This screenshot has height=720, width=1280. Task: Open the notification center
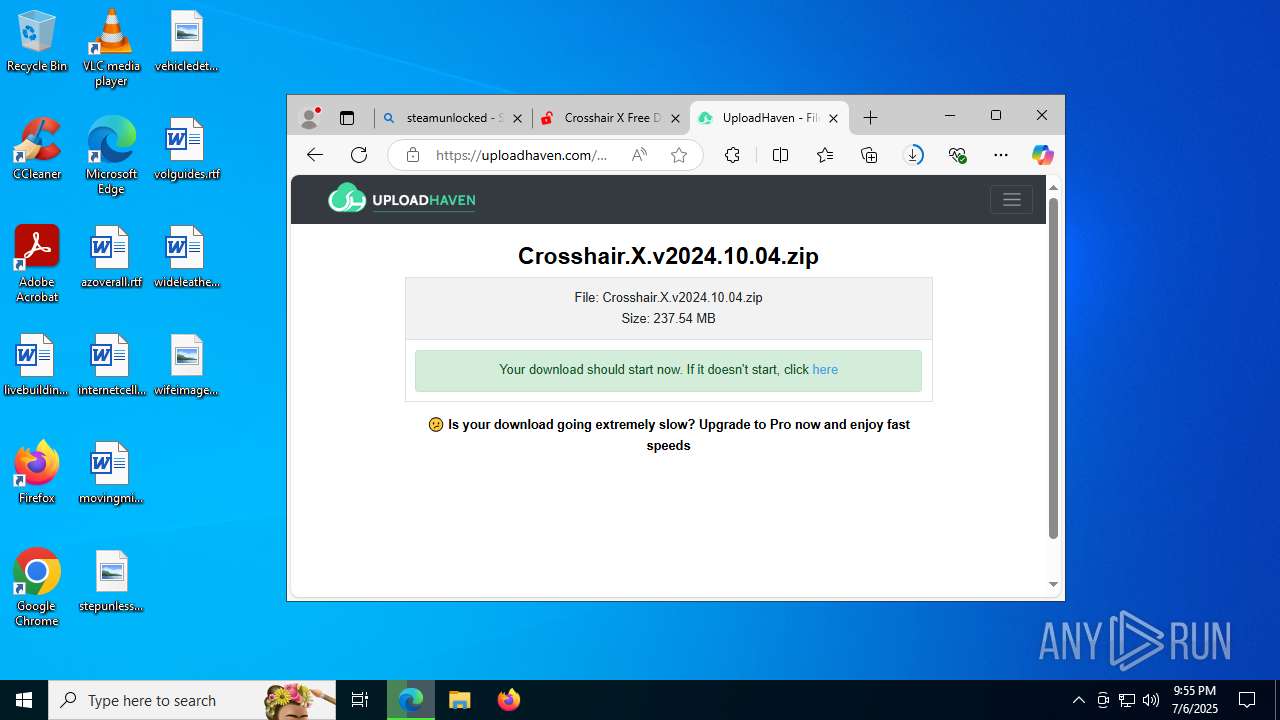pyautogui.click(x=1247, y=700)
